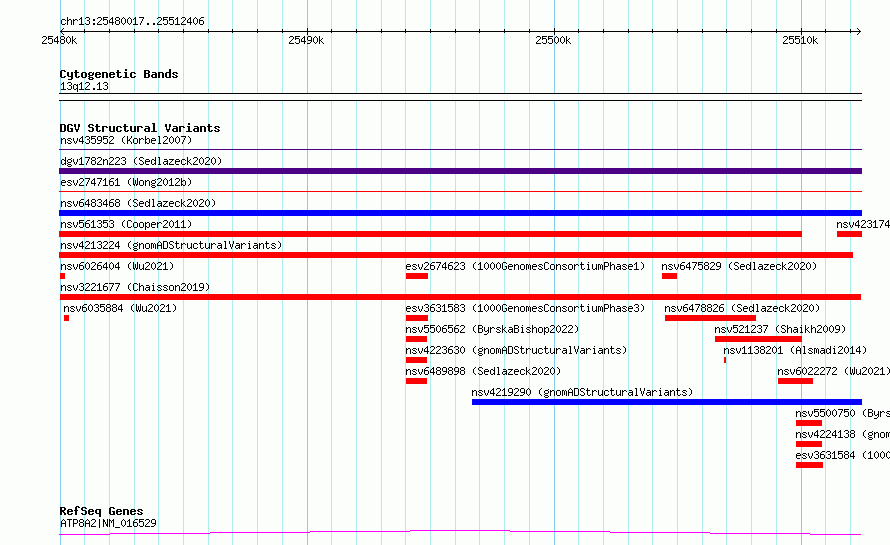Select esv3631583 (1000GenomesConsortiumPhase3) label
The width and height of the screenshot is (890, 545).
525,308
